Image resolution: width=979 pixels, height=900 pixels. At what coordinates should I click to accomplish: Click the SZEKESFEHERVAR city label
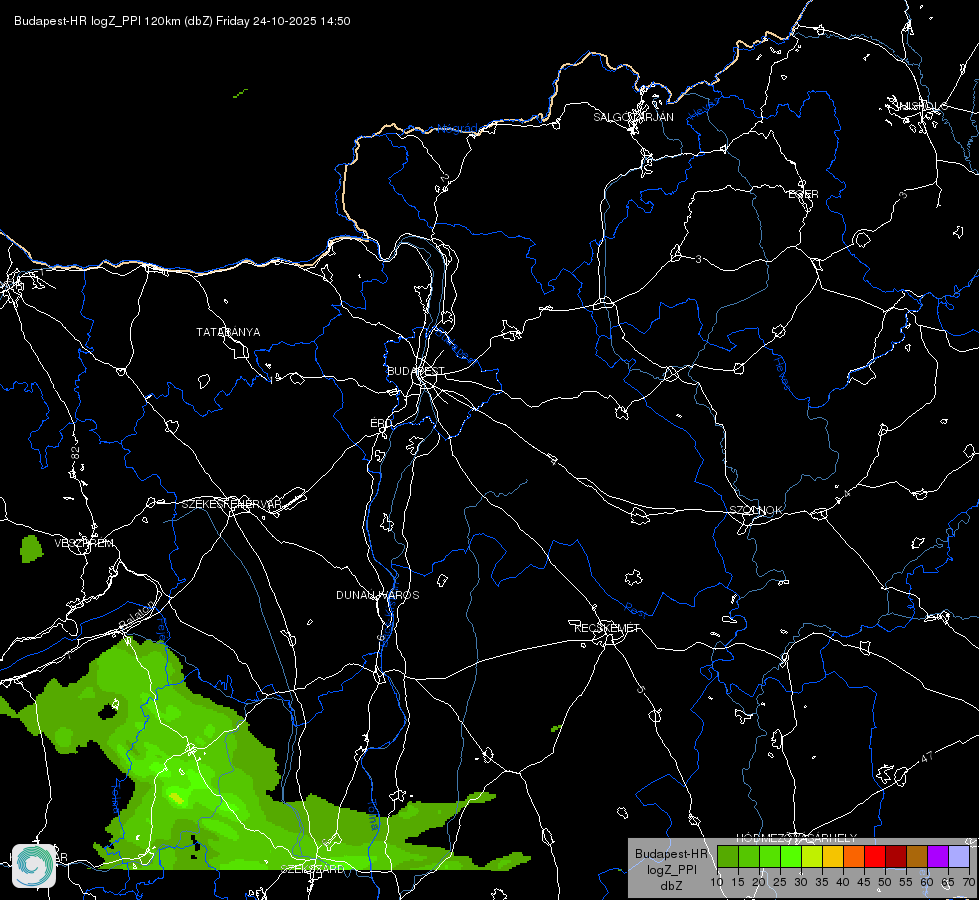click(231, 504)
